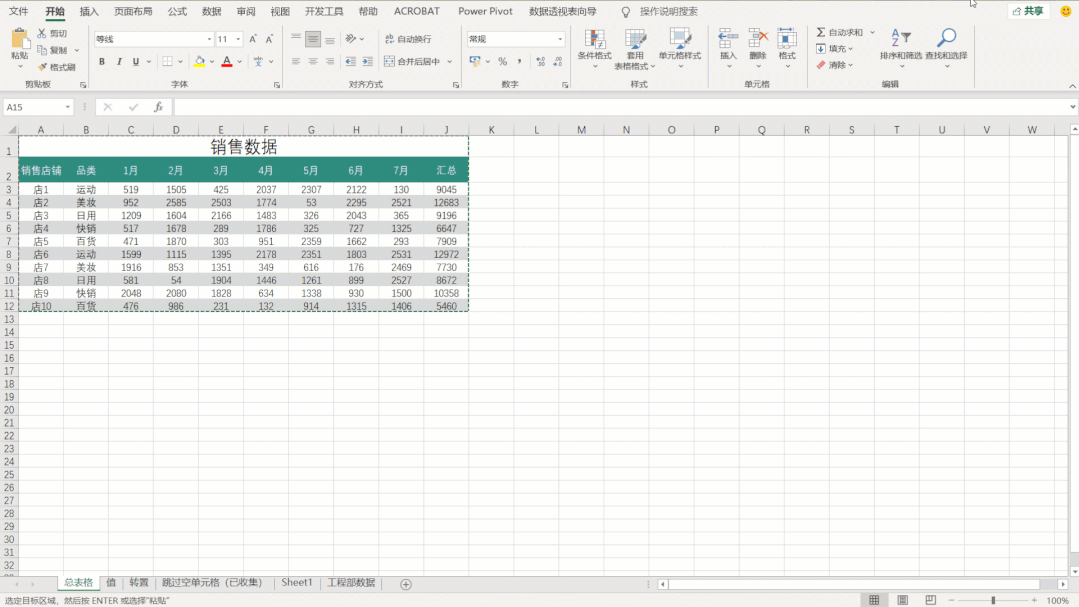Click AutoSum (自动求和)
This screenshot has height=607, width=1079.
click(839, 32)
